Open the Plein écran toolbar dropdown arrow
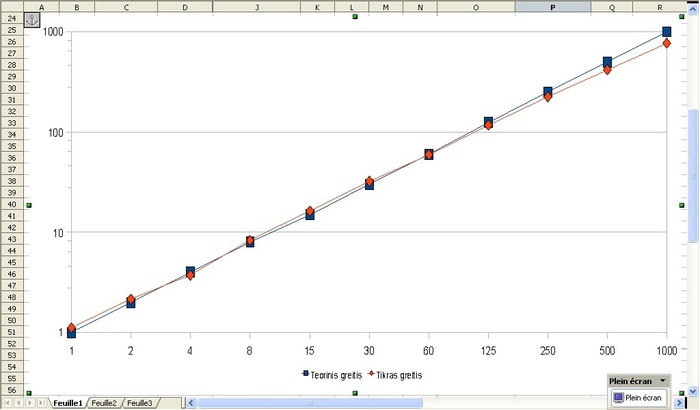The image size is (700, 410). (x=662, y=381)
